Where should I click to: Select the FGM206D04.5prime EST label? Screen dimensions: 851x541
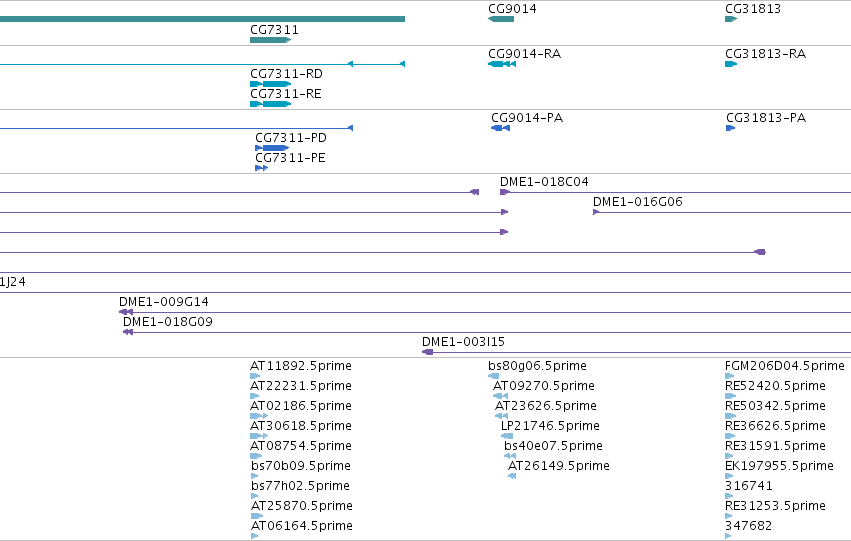pyautogui.click(x=785, y=366)
